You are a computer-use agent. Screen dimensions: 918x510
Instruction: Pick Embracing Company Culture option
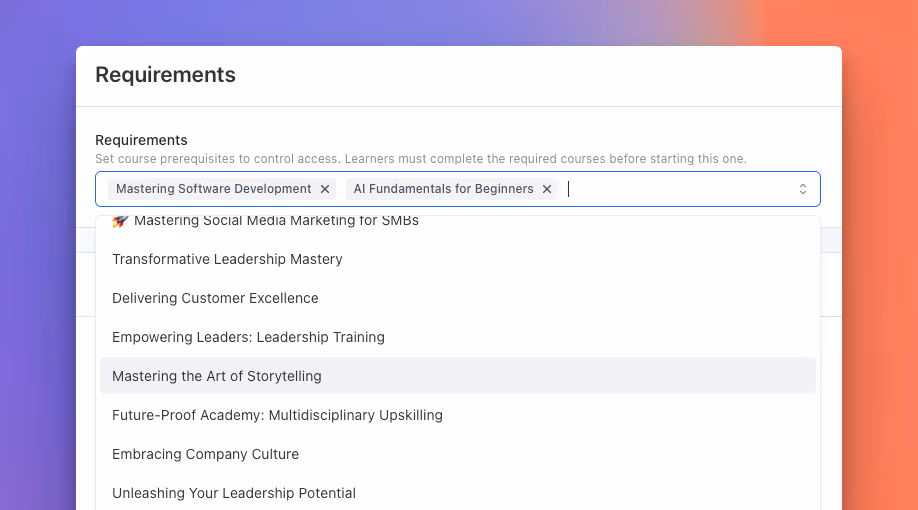[458, 454]
